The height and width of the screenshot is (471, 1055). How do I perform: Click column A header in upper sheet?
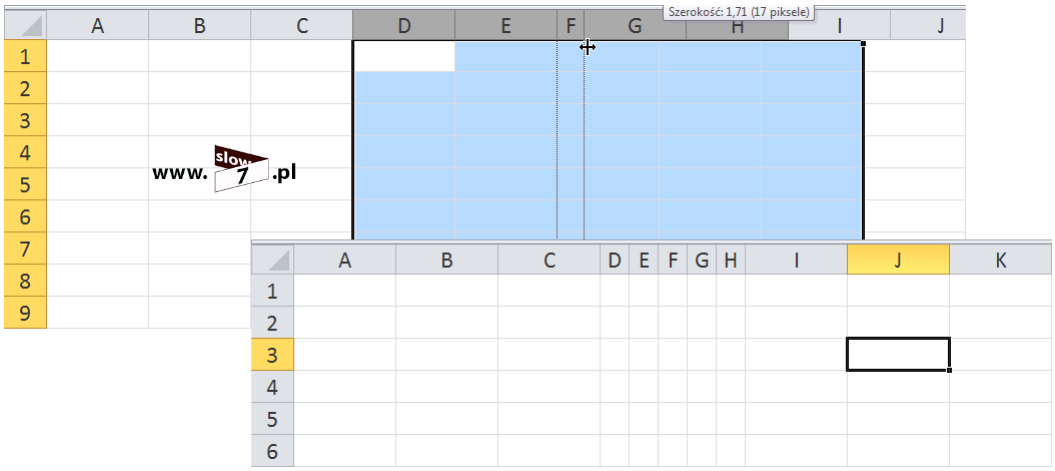(97, 27)
